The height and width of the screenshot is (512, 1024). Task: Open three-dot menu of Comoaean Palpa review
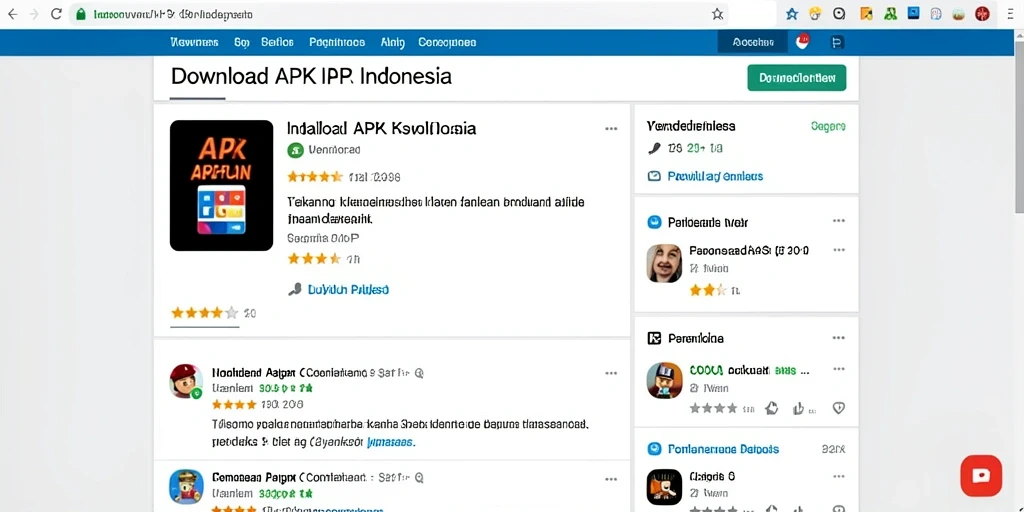pos(611,479)
